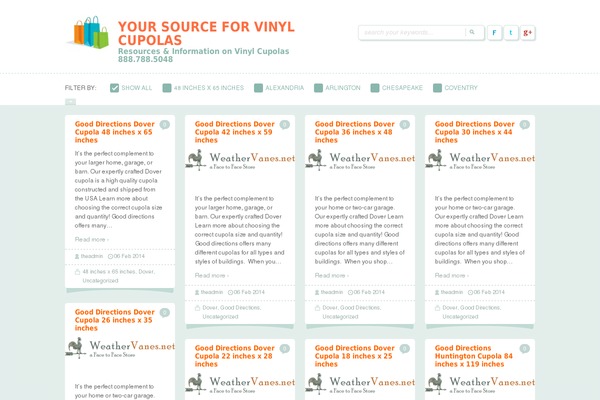Click the Google Plus icon

(527, 33)
